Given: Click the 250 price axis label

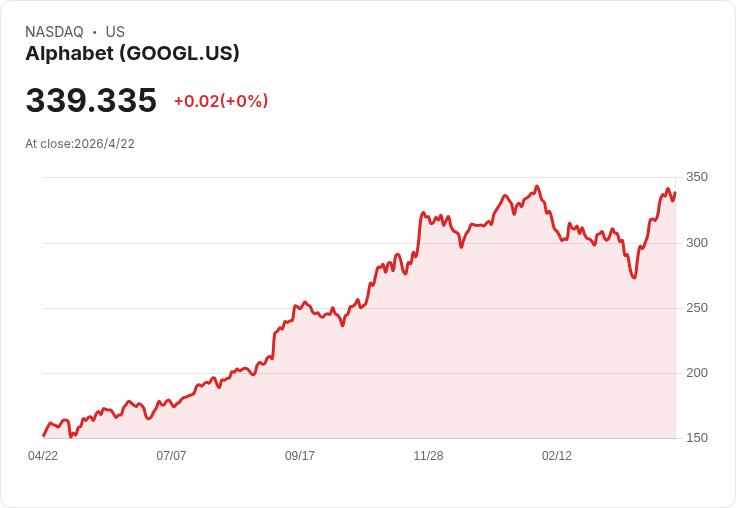Looking at the screenshot, I should 697,308.
